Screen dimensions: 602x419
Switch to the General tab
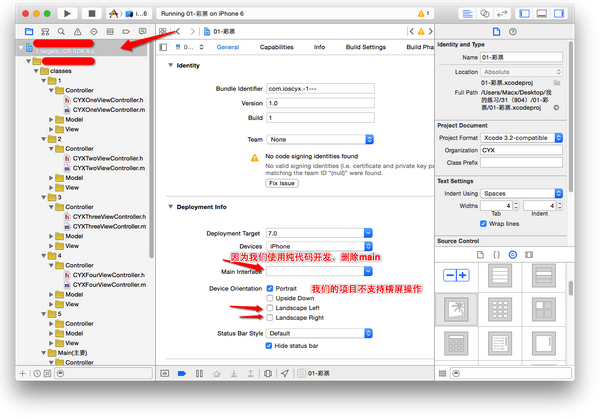coord(228,47)
